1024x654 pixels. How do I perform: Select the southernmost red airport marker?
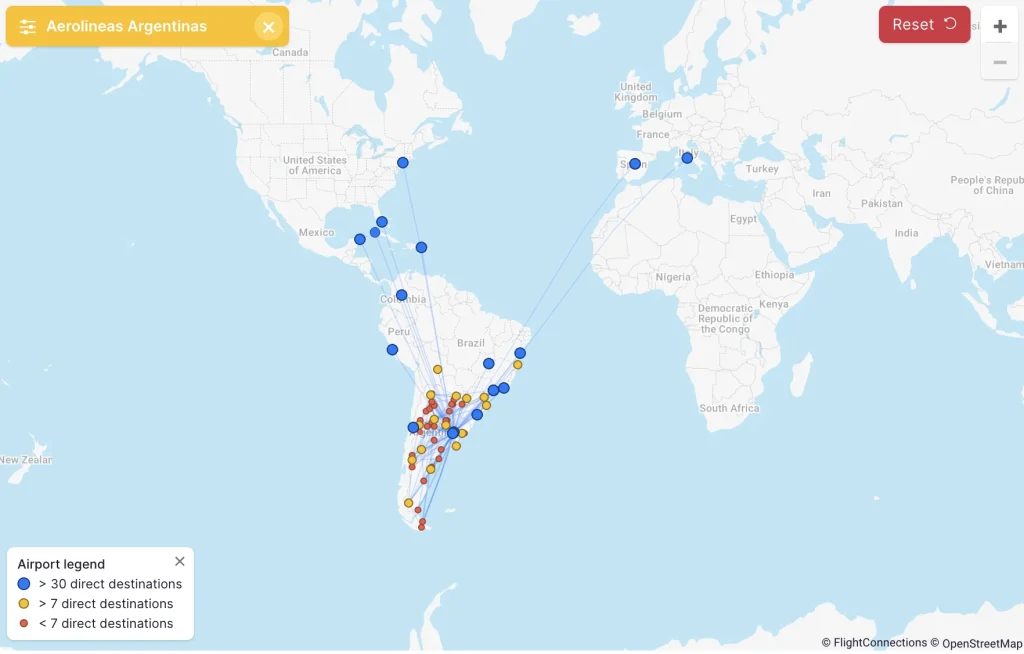[421, 528]
